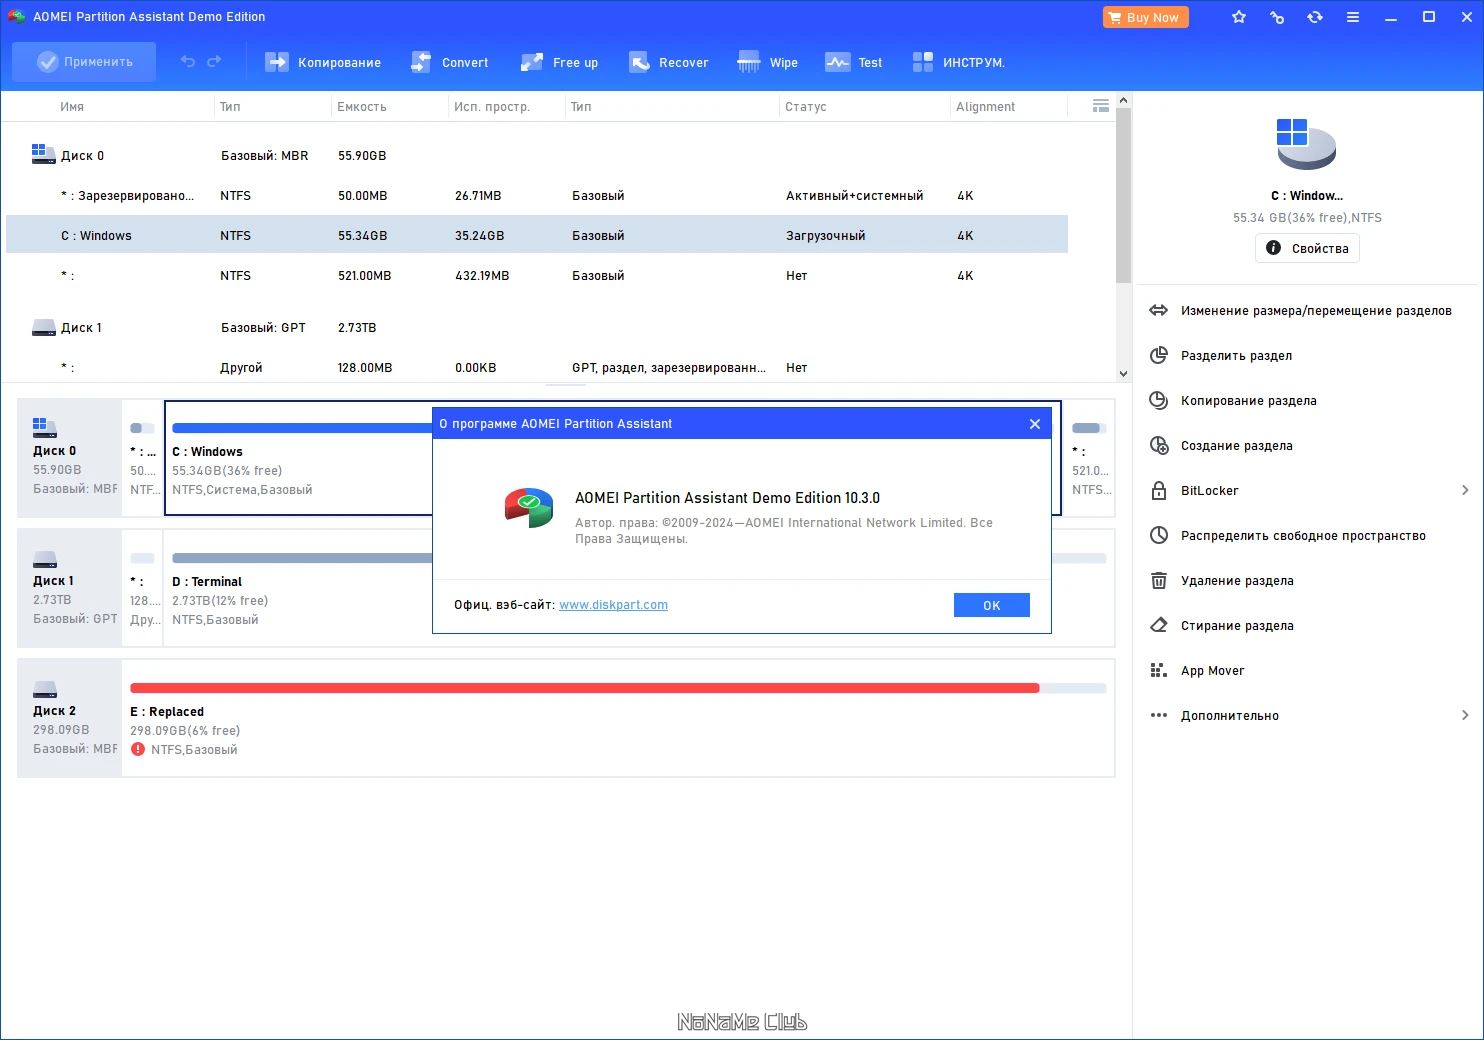1484x1040 pixels.
Task: Expand the BitLocker submenu arrow
Action: coord(1465,490)
